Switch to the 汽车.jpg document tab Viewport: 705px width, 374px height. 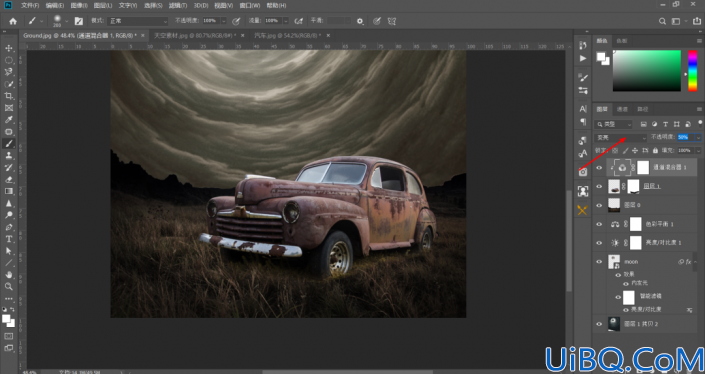pyautogui.click(x=287, y=36)
